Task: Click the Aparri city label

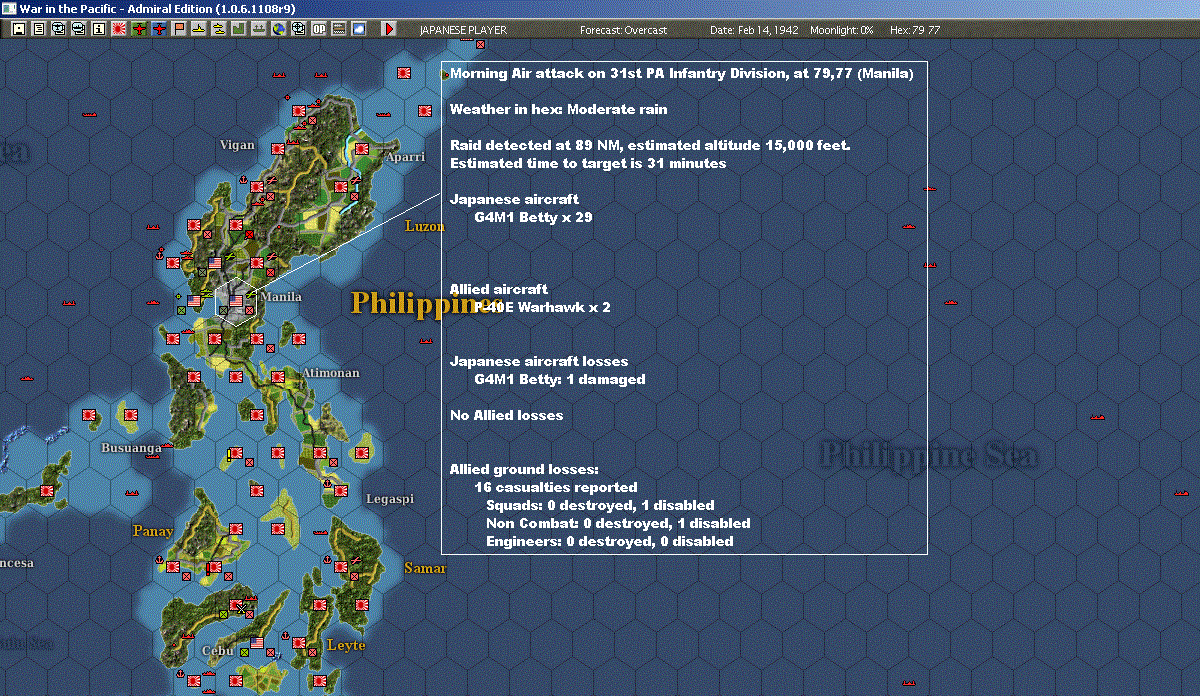Action: coord(404,157)
